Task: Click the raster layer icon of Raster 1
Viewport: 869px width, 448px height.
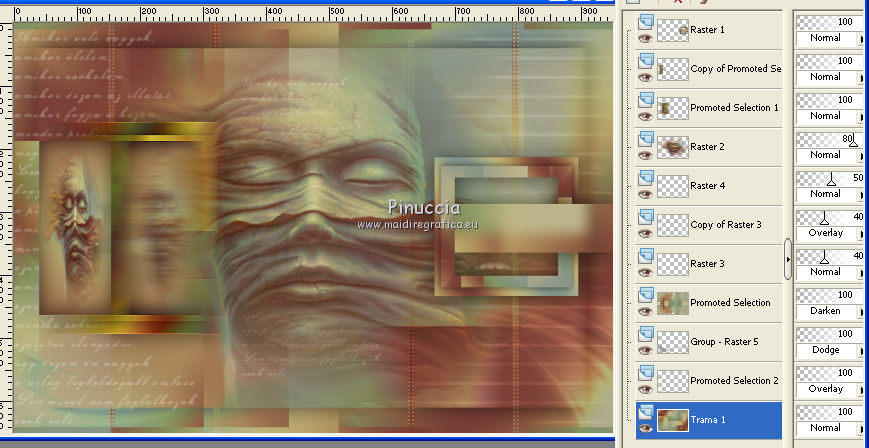Action: pos(646,22)
